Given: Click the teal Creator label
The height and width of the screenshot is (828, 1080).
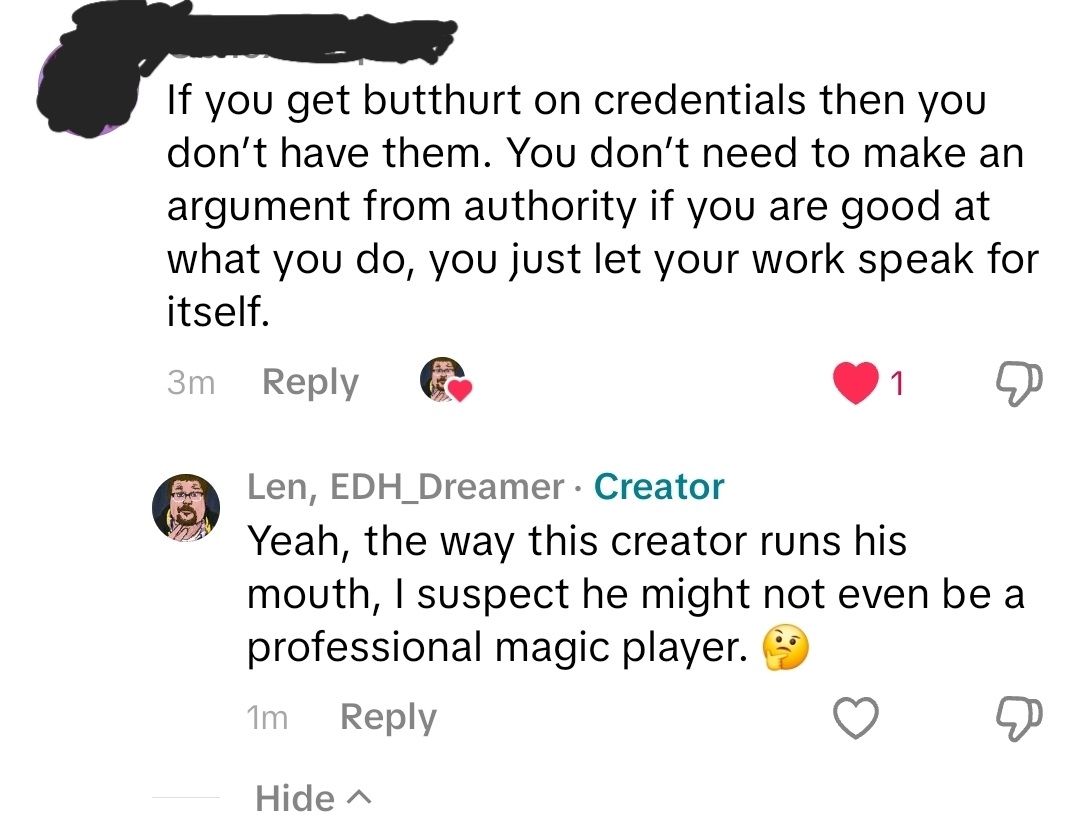Looking at the screenshot, I should click(x=658, y=487).
